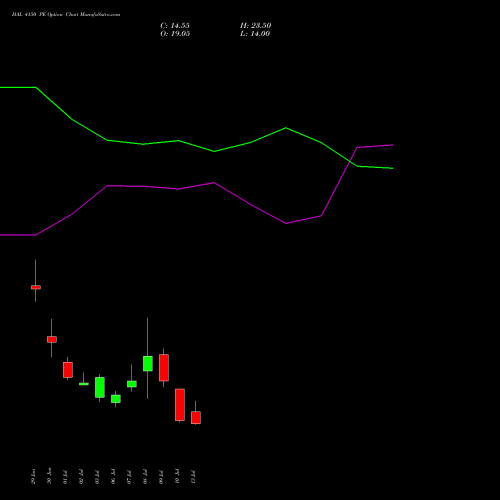Click the '03 Jul' date axis label

[97, 477]
